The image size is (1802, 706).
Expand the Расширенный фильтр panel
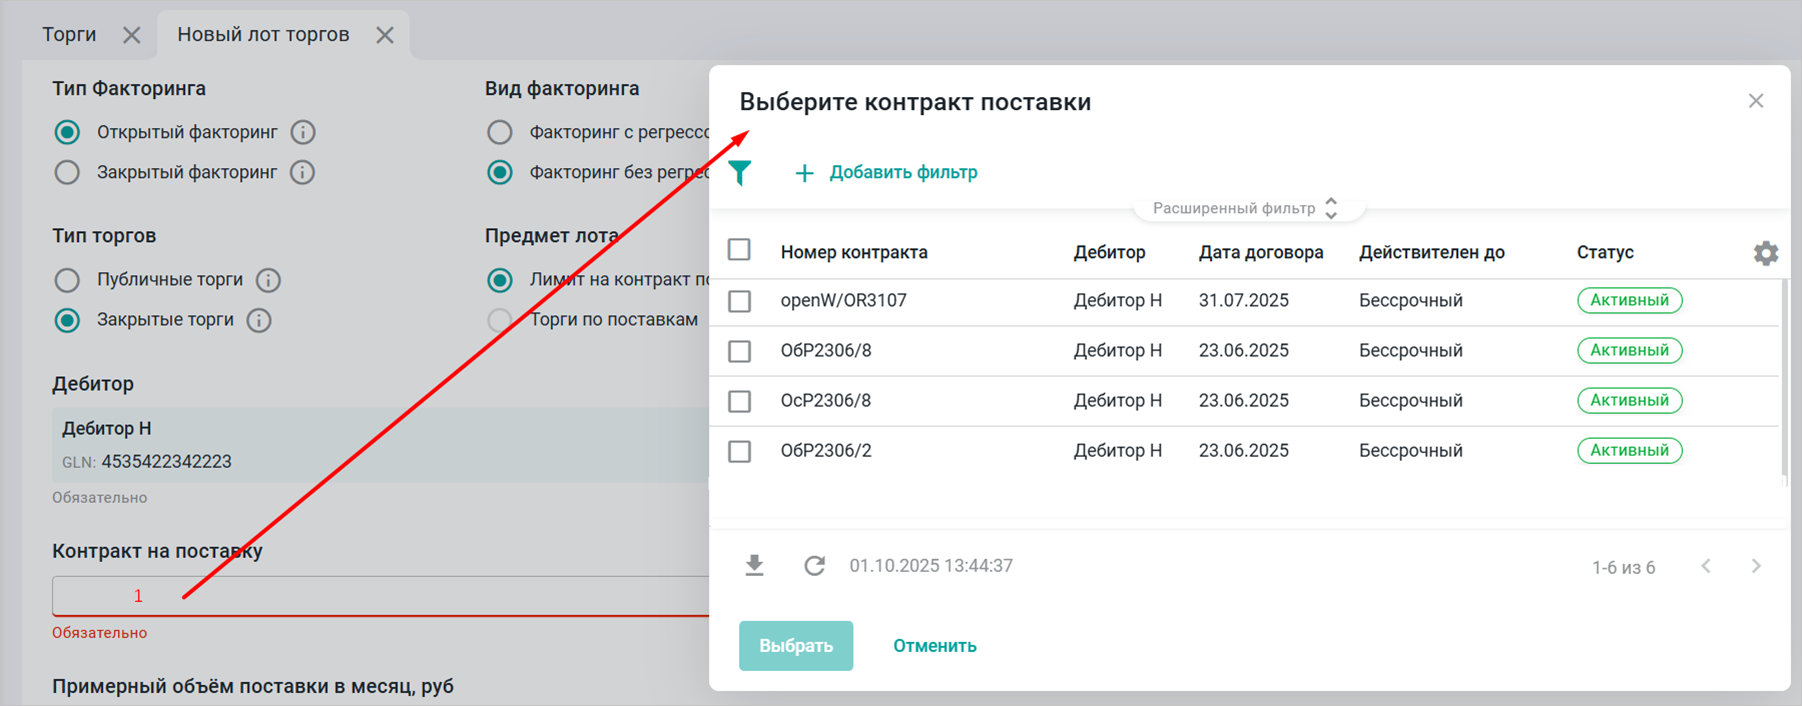coord(1245,208)
